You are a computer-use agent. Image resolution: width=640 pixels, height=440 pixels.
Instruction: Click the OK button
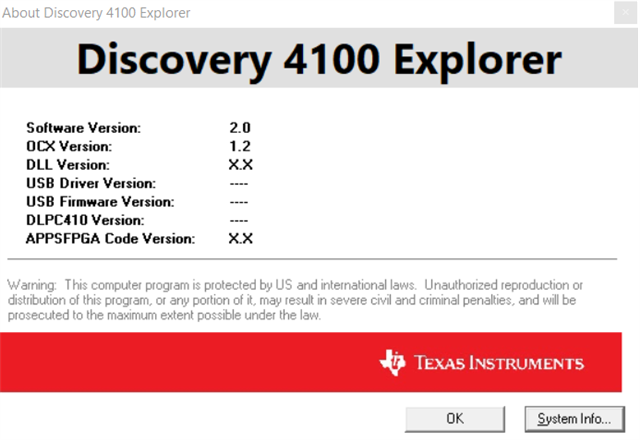(455, 418)
